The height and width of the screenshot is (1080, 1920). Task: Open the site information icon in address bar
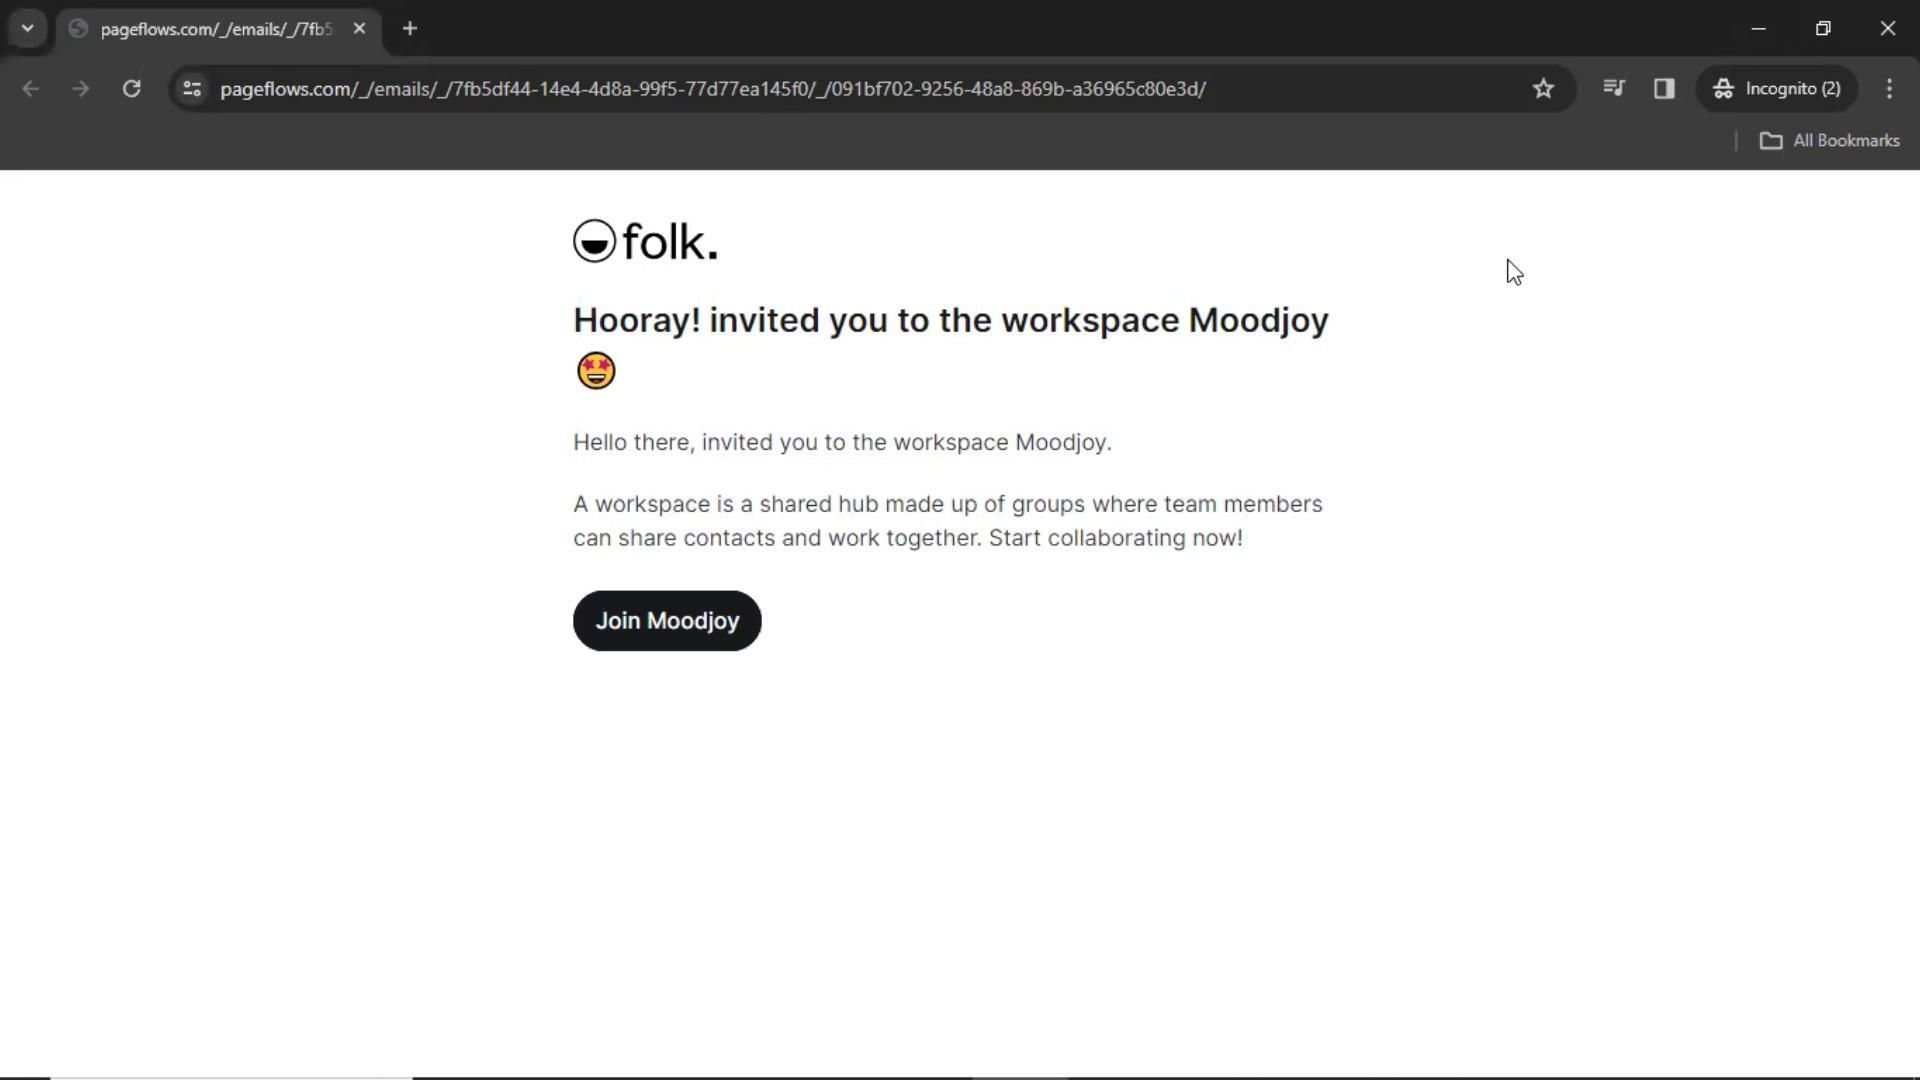(192, 89)
